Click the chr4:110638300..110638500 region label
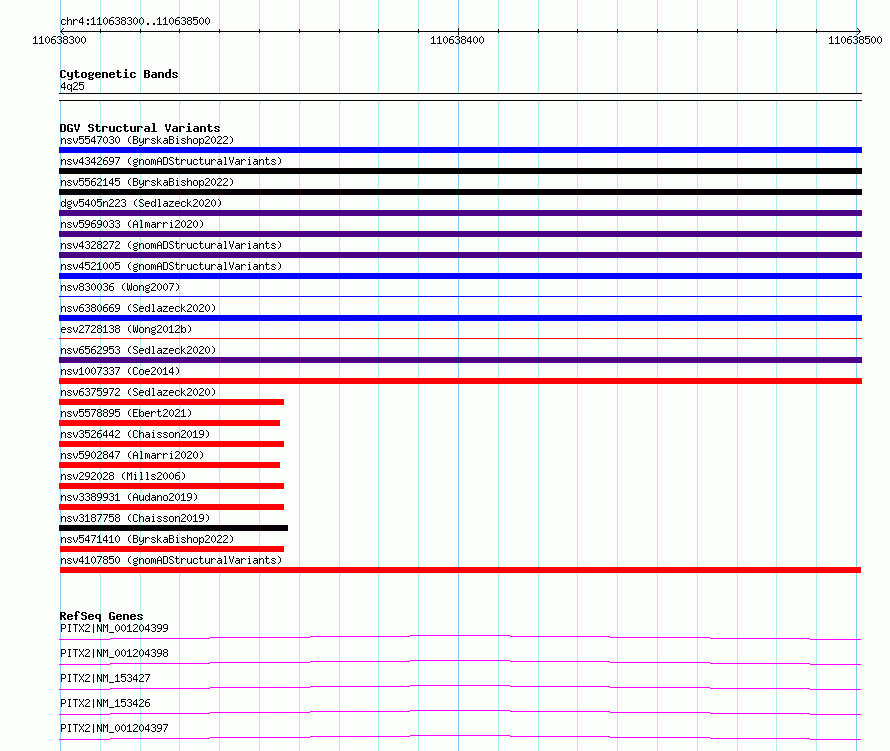This screenshot has height=751, width=890. (135, 21)
